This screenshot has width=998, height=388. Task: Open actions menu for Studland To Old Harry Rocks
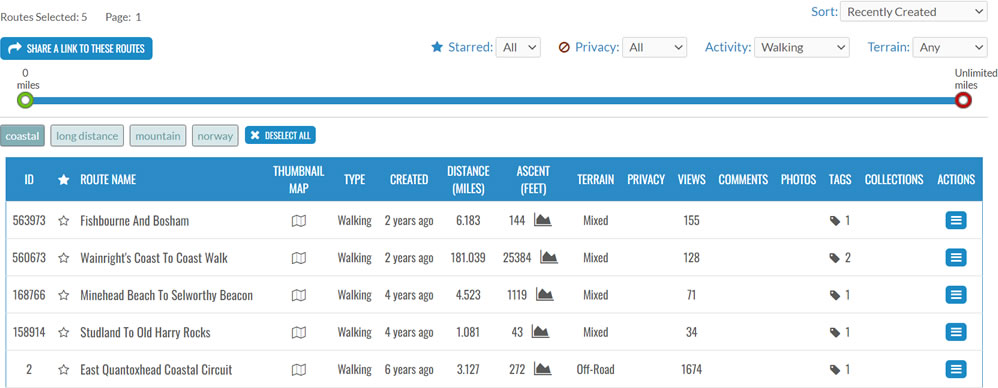coord(955,332)
